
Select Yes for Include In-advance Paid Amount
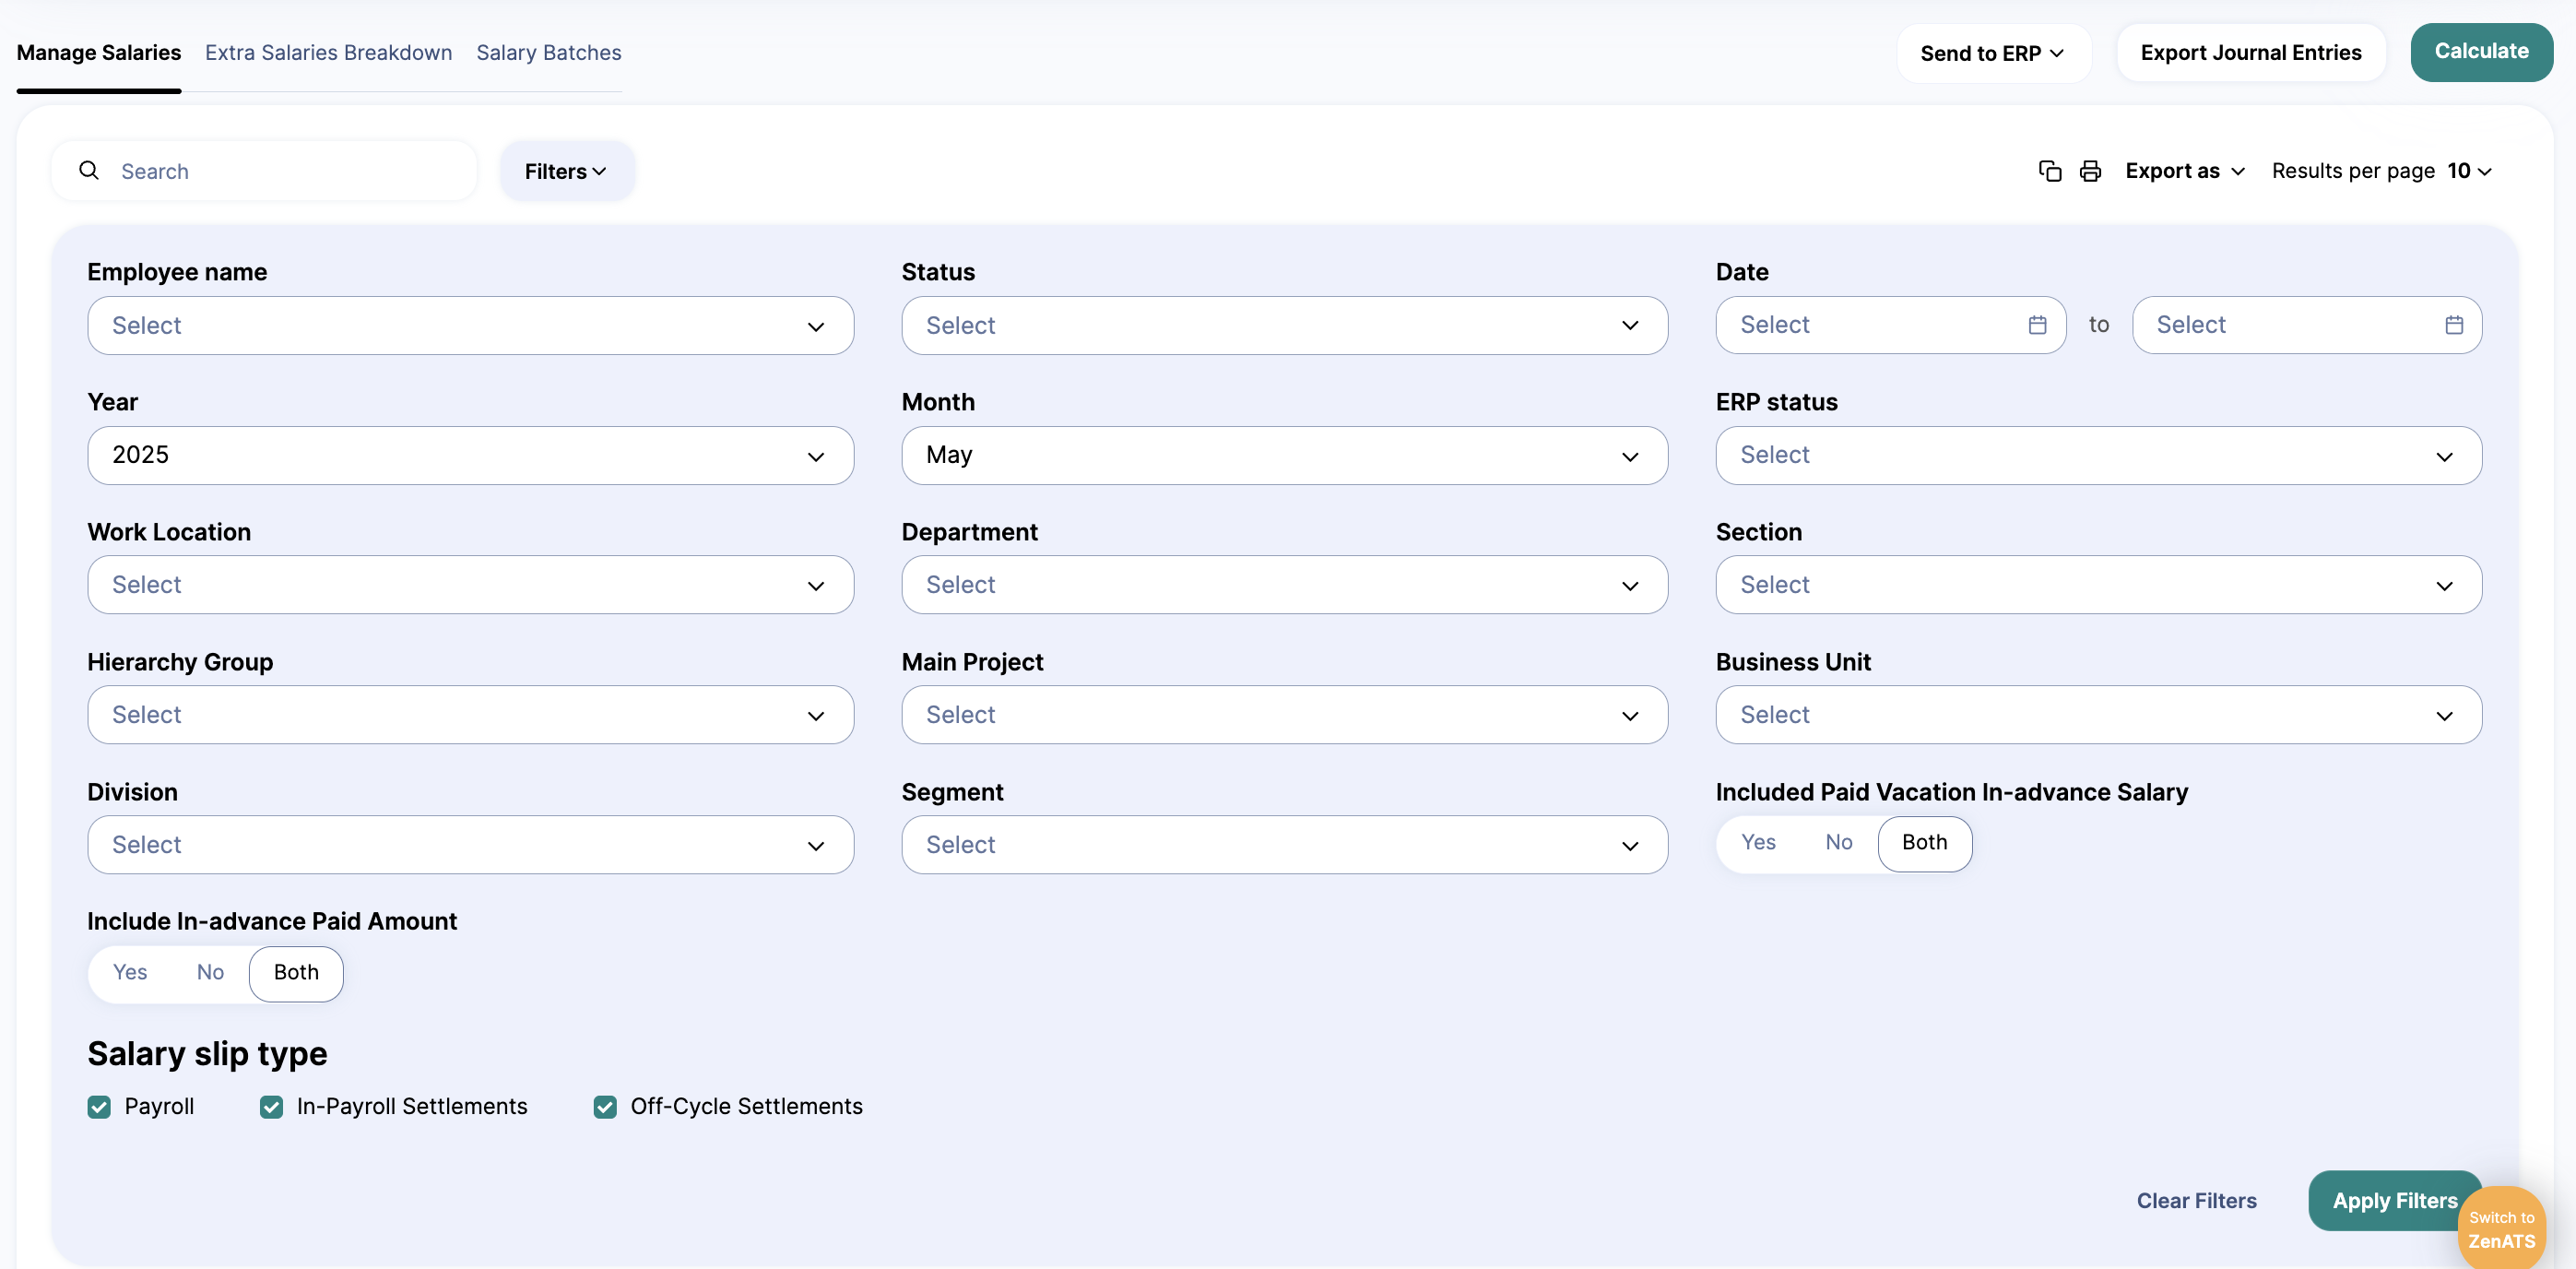pos(130,972)
